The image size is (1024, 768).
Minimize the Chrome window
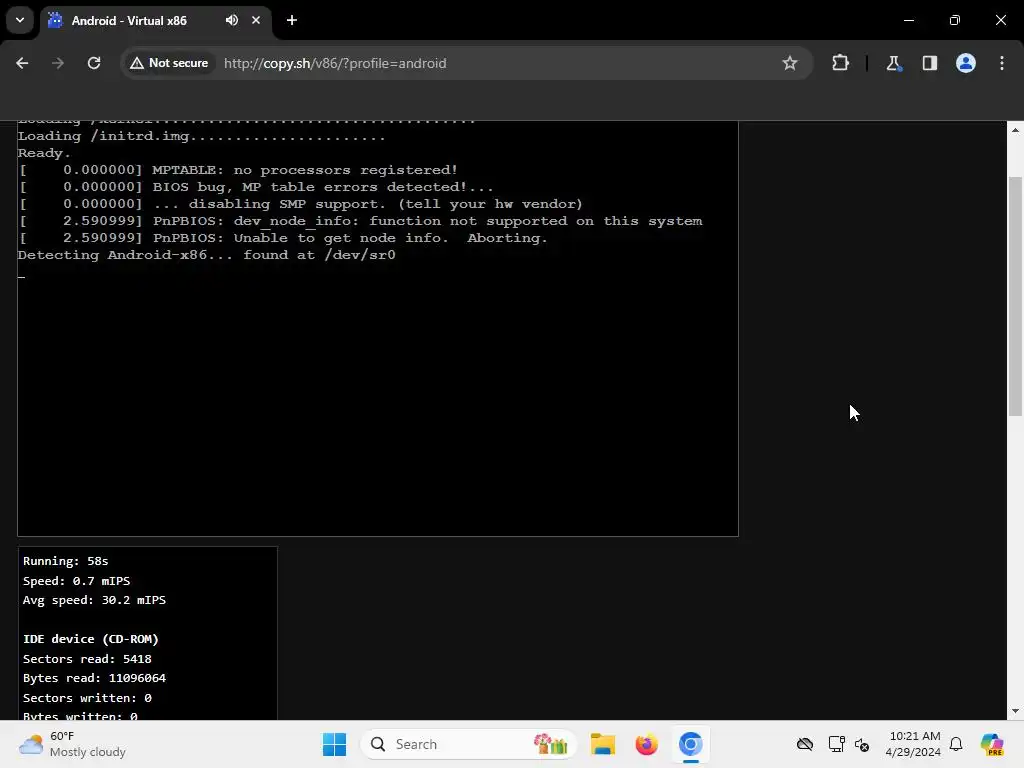(x=908, y=20)
